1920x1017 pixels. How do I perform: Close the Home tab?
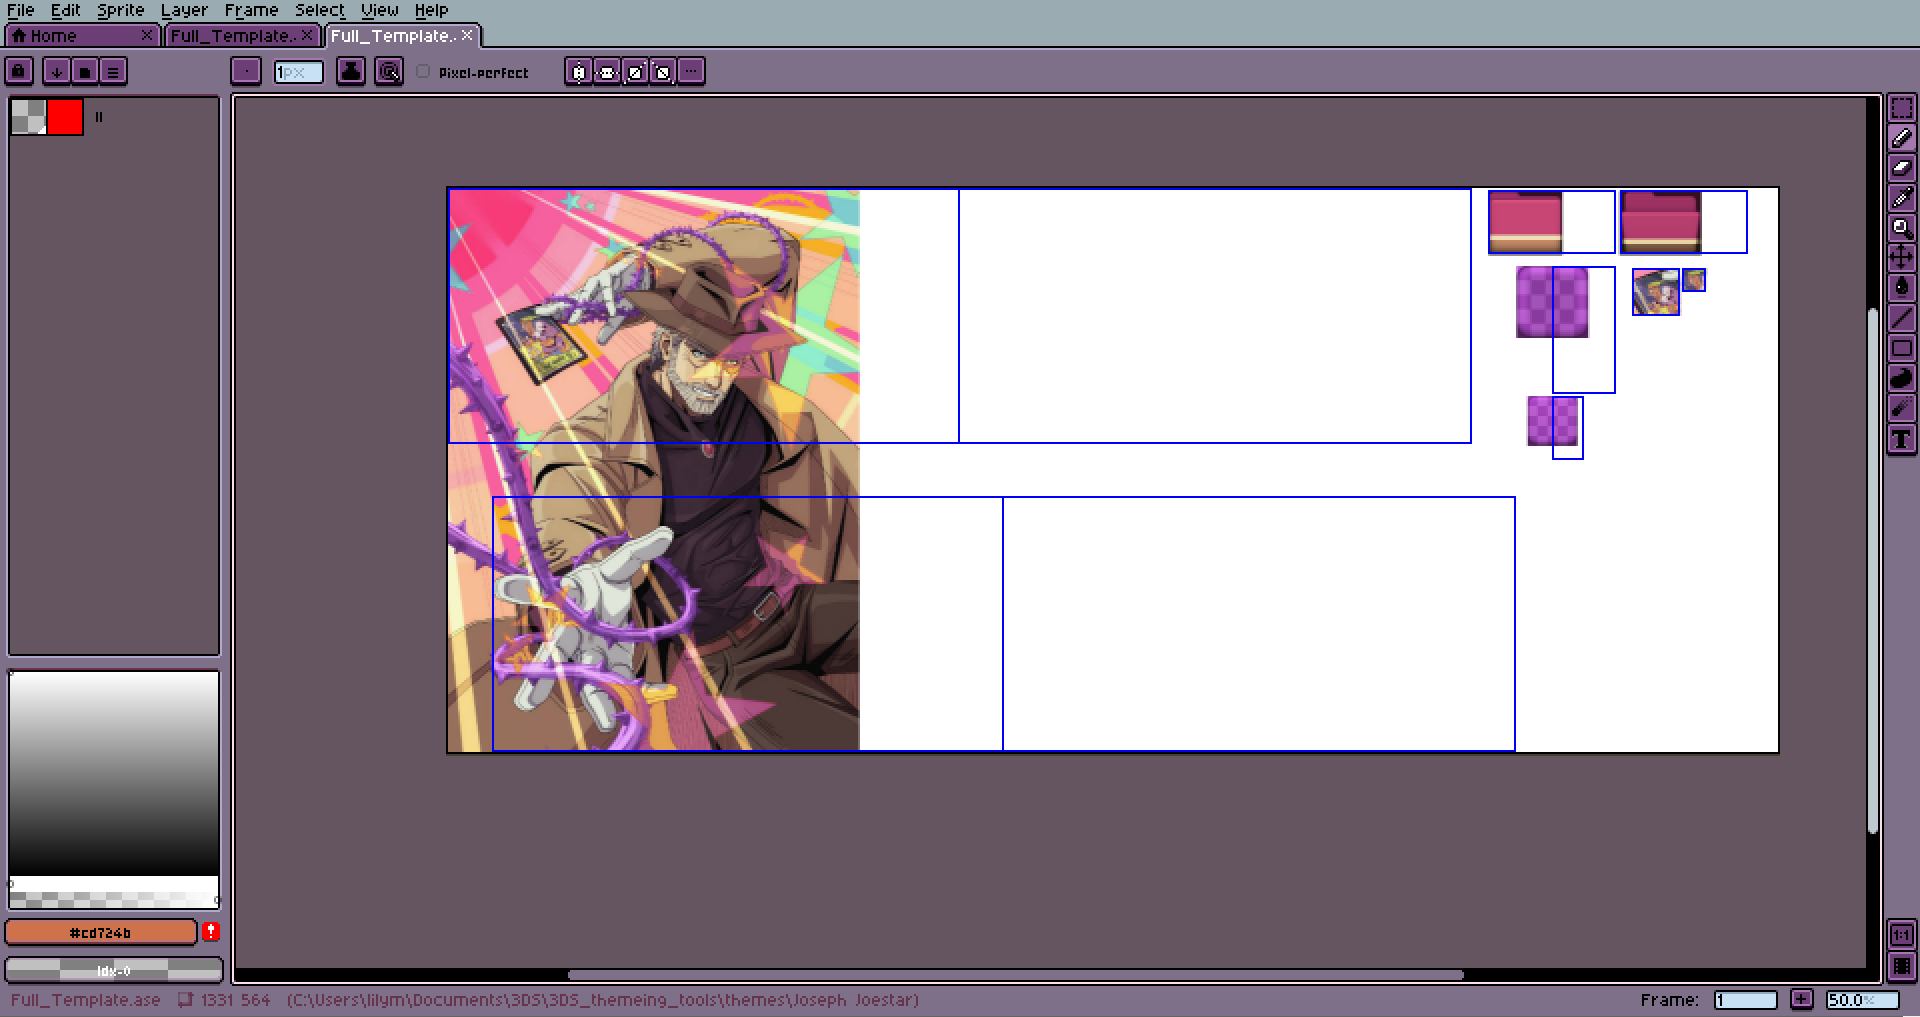tap(147, 36)
